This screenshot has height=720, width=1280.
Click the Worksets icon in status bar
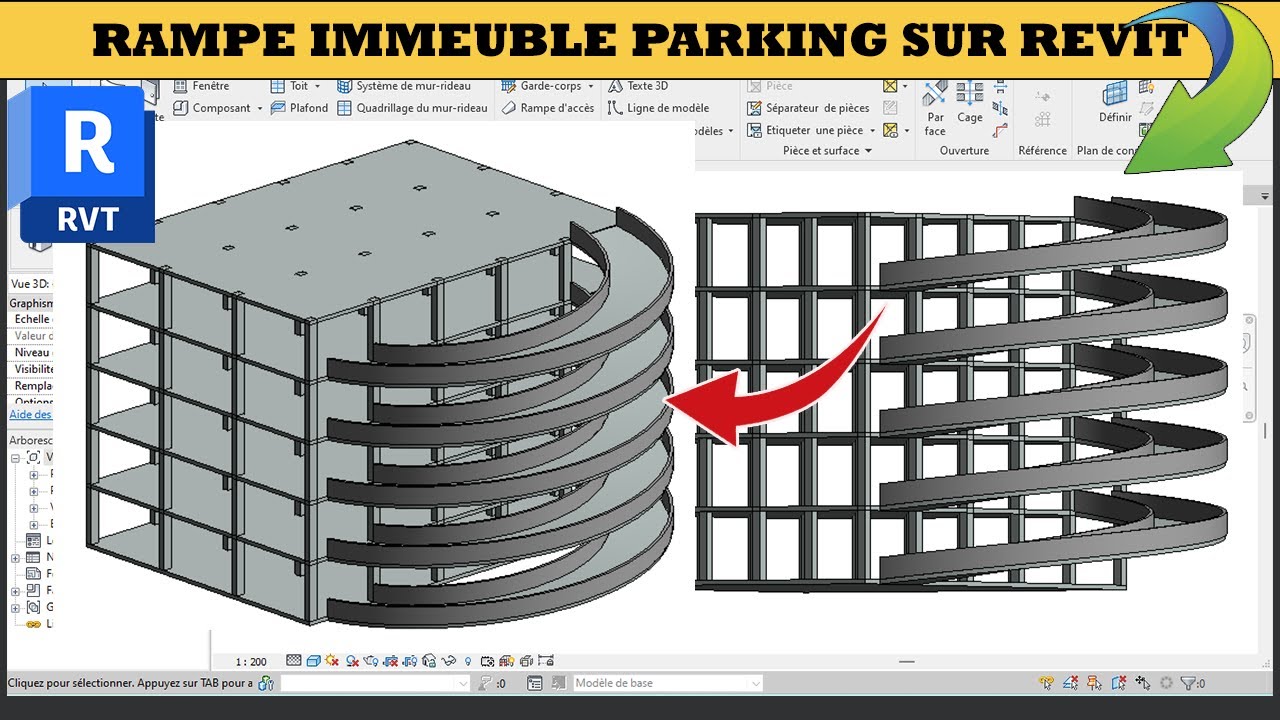tap(265, 683)
